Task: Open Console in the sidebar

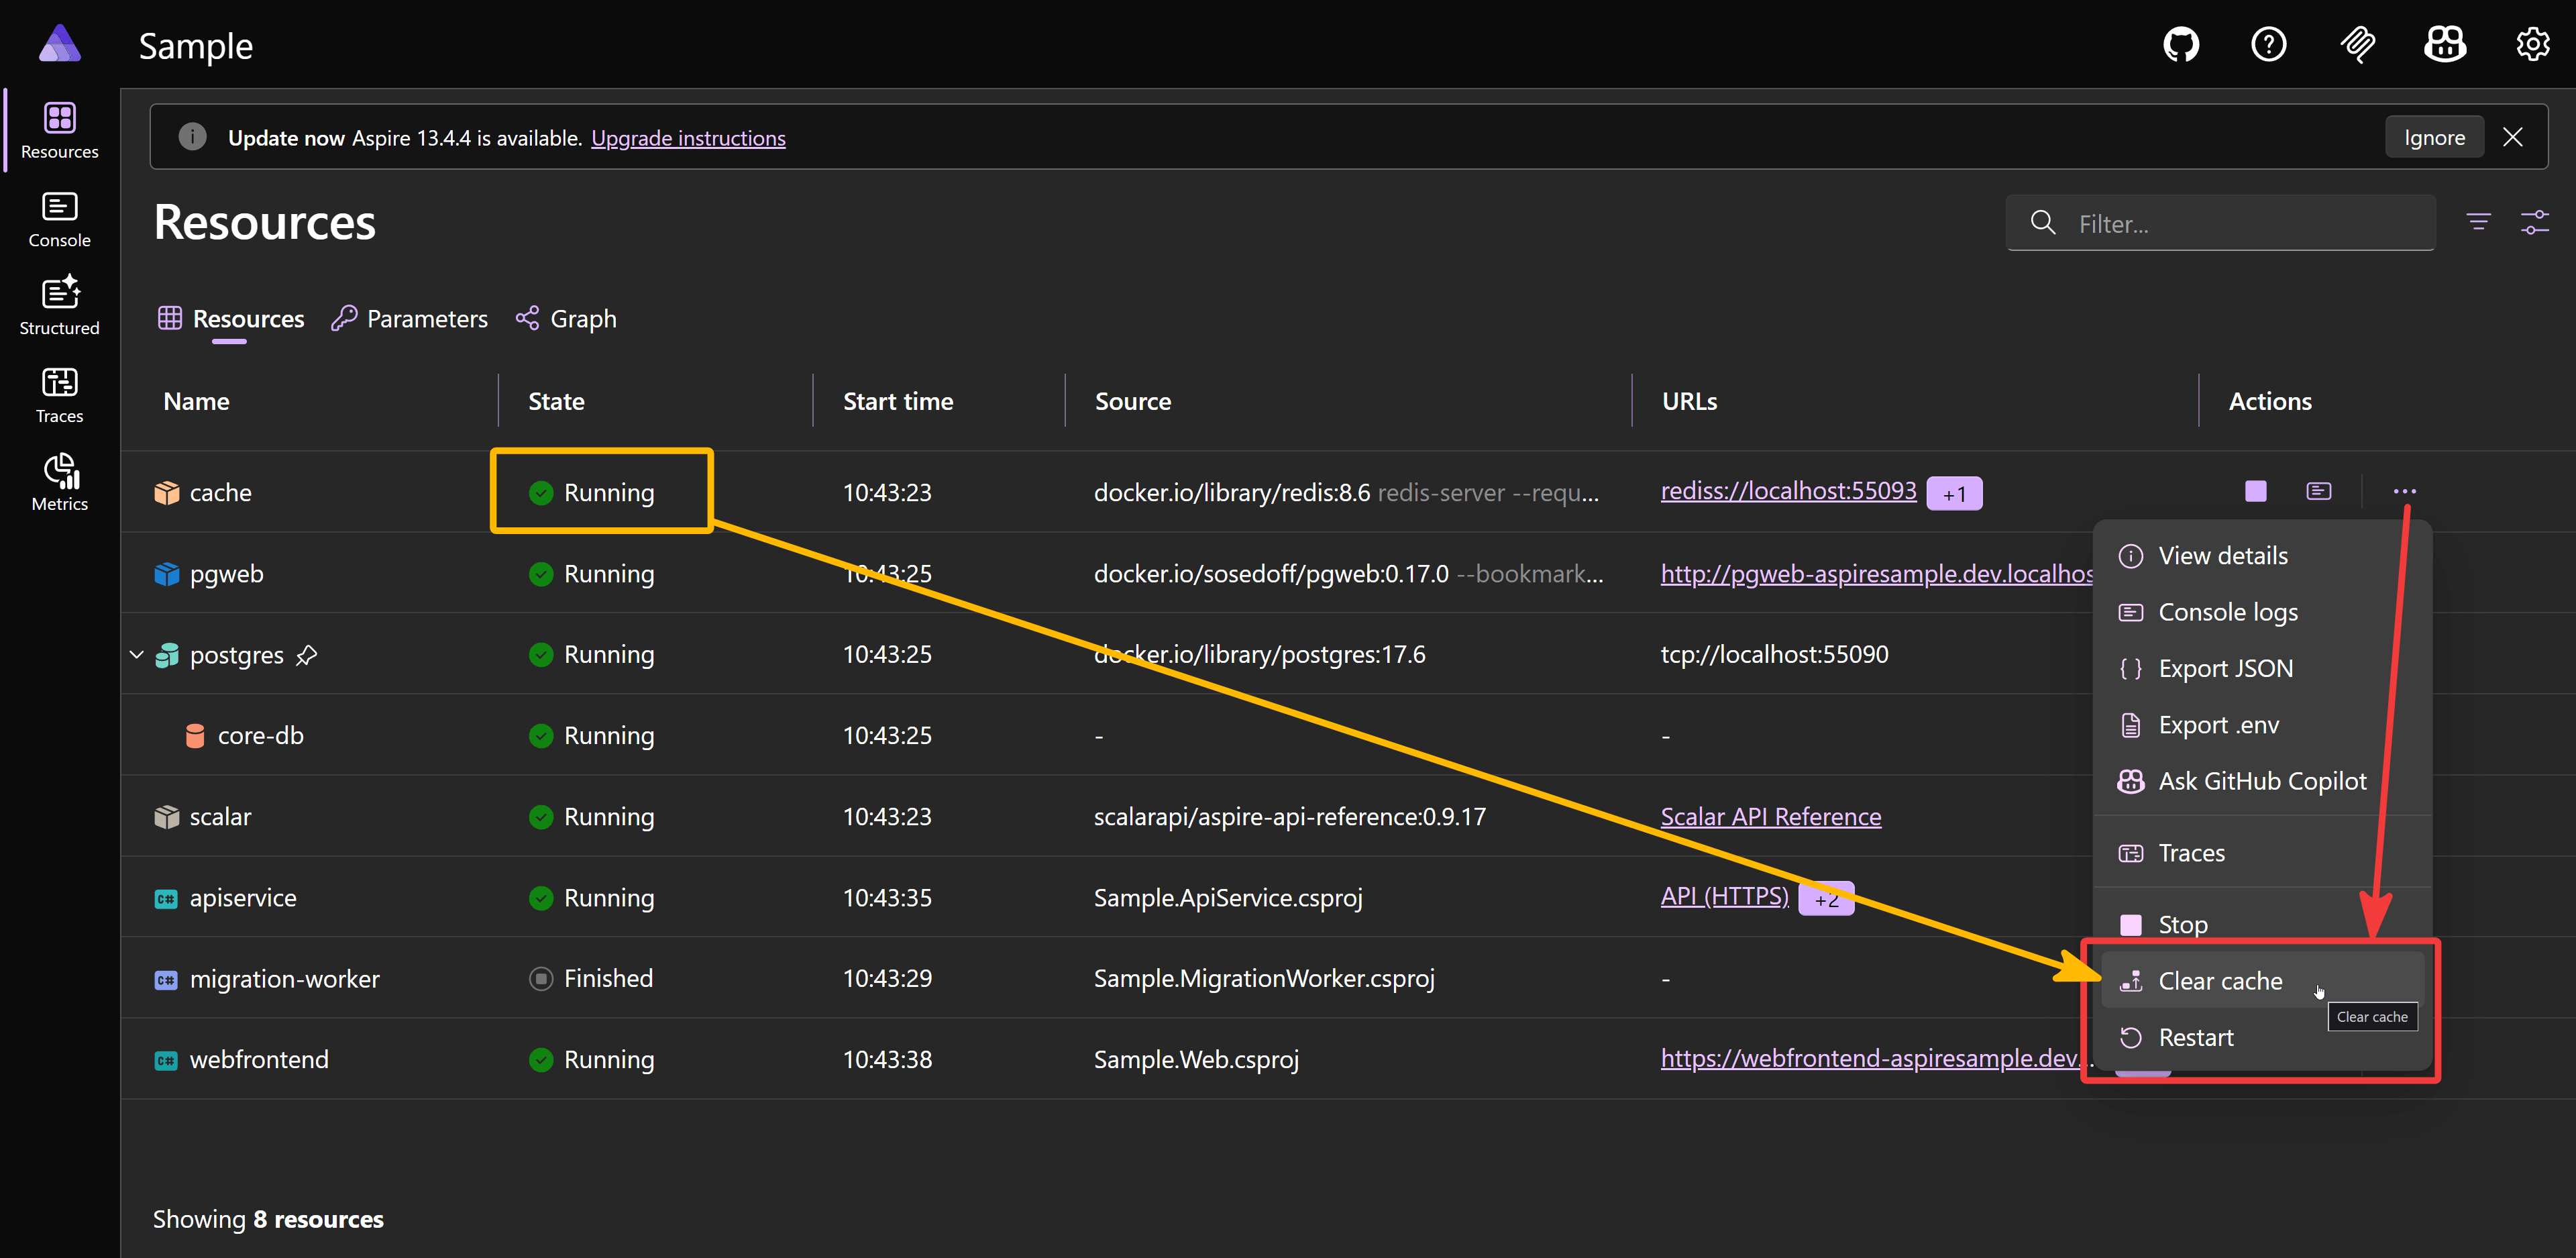Action: click(x=60, y=219)
